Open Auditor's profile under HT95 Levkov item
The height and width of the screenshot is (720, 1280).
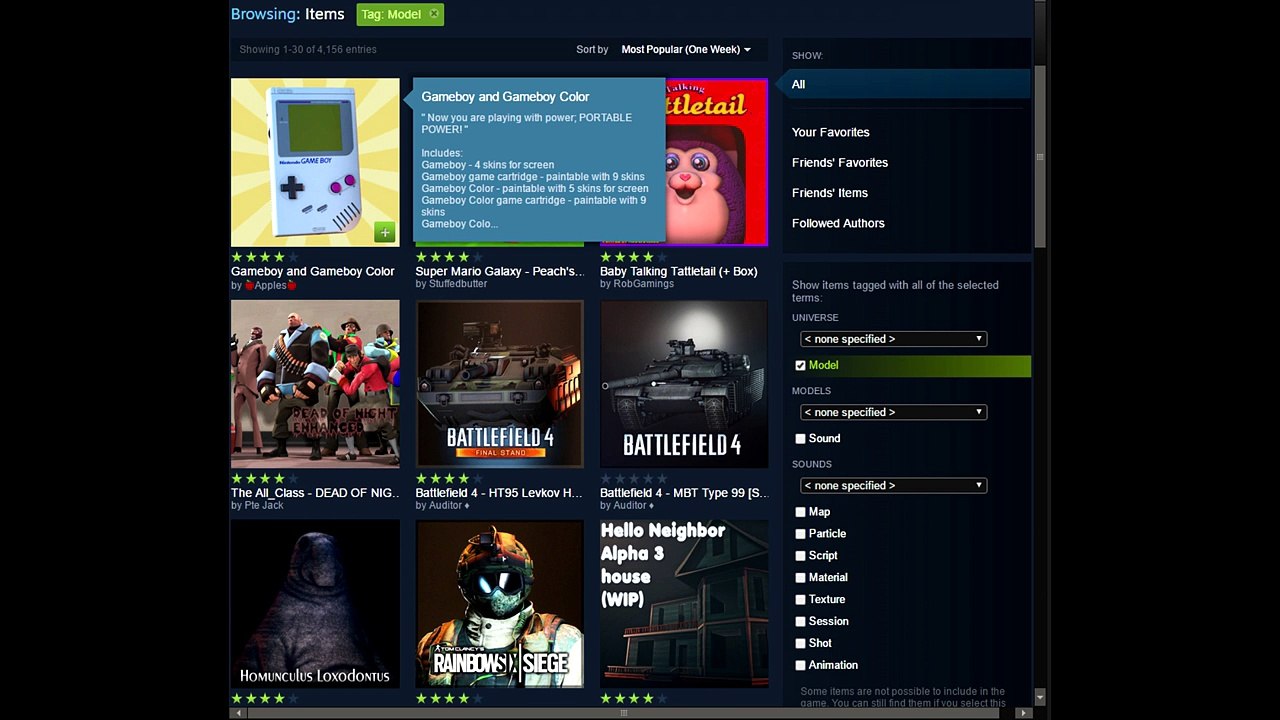(x=449, y=506)
